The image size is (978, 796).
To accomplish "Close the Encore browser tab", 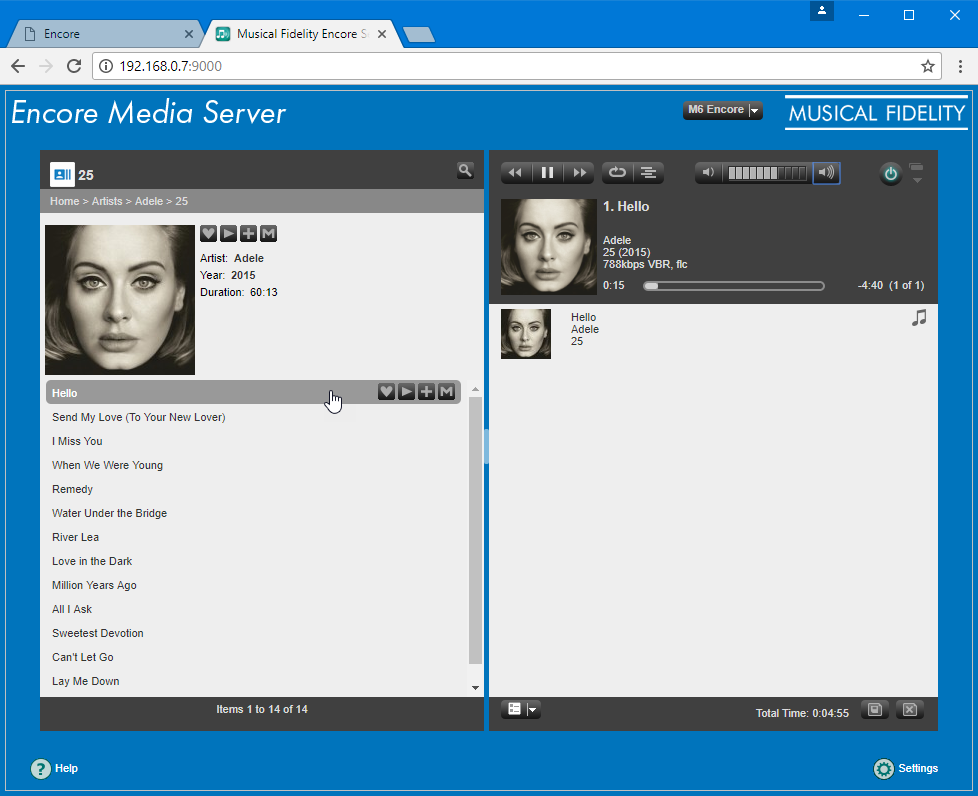I will 188,34.
